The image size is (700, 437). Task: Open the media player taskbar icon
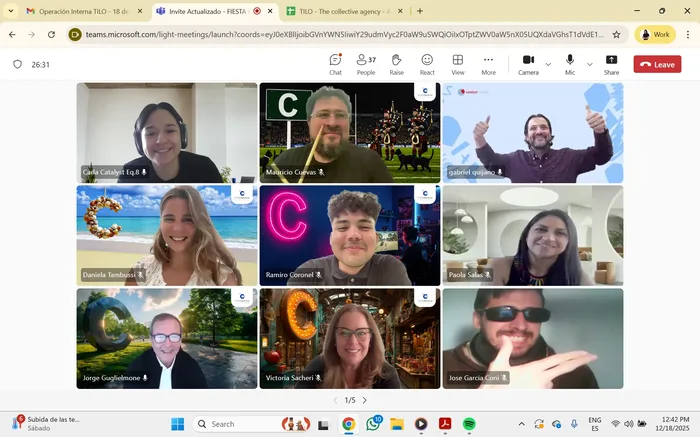coord(421,424)
